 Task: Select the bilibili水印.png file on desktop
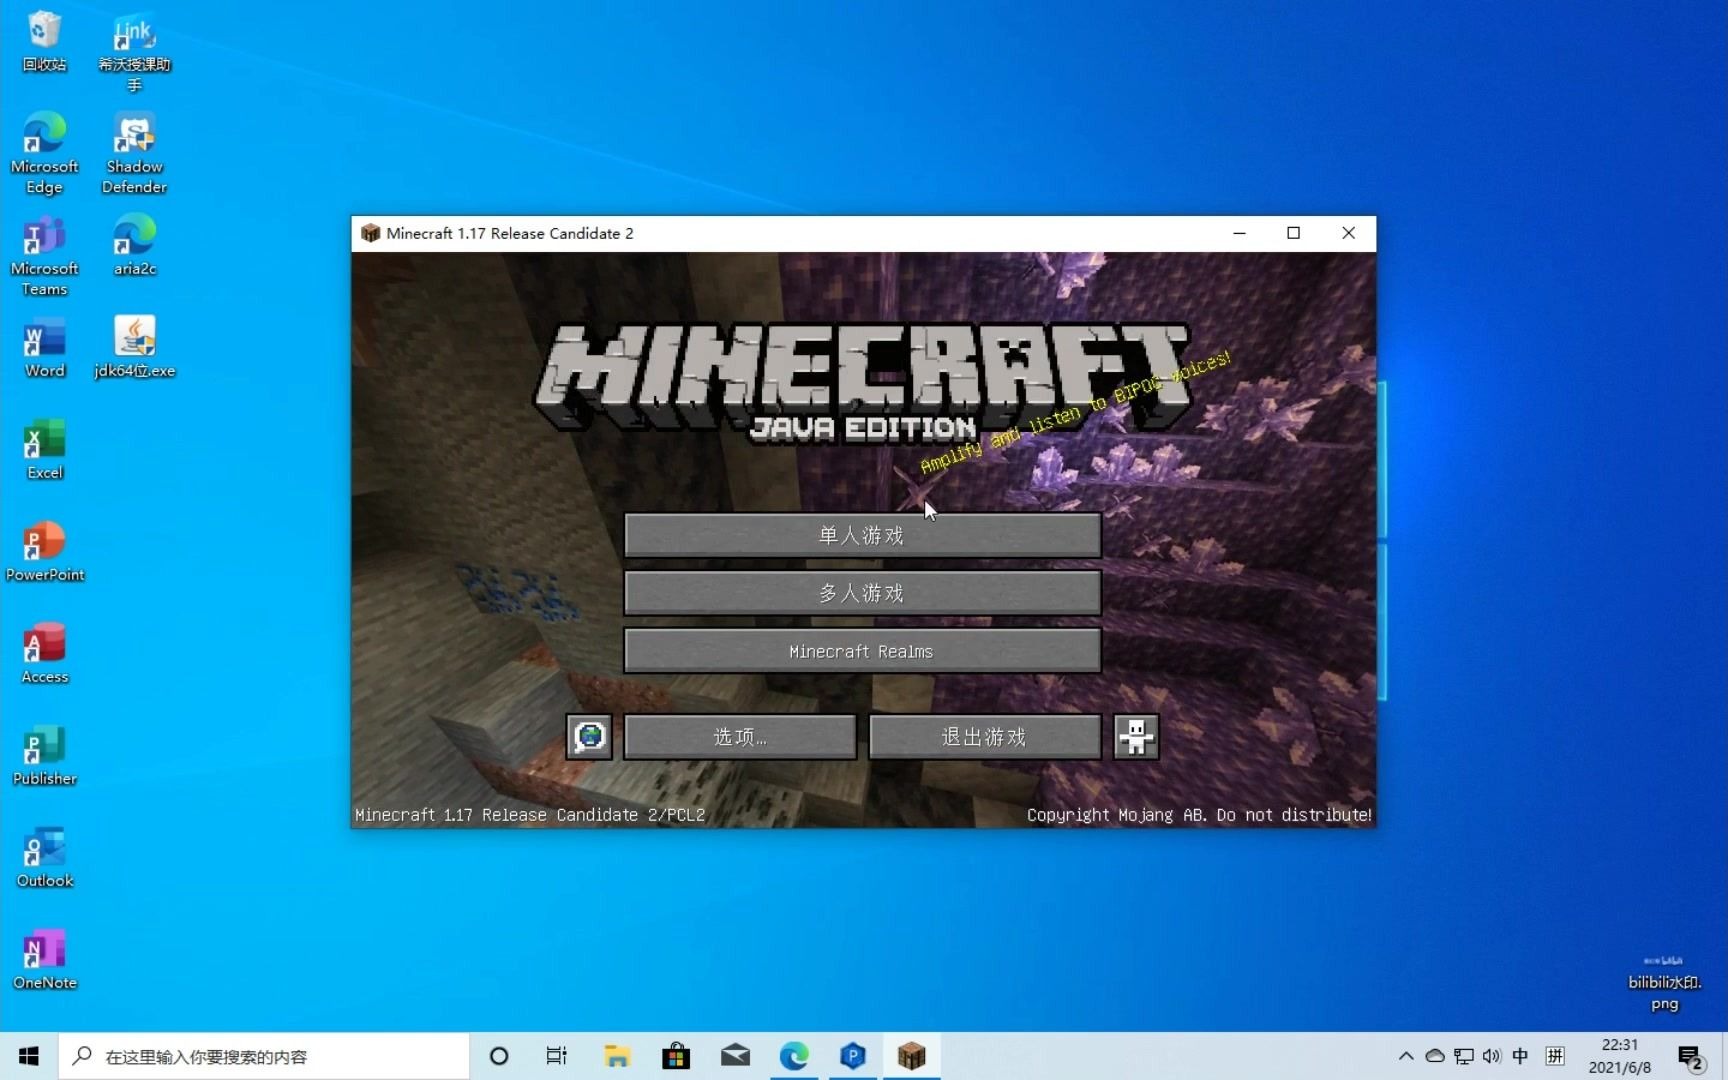click(x=1664, y=982)
